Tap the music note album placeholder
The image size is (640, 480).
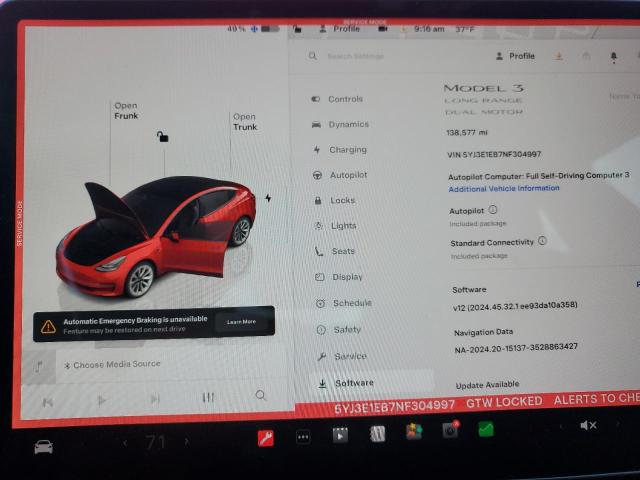pyautogui.click(x=39, y=367)
